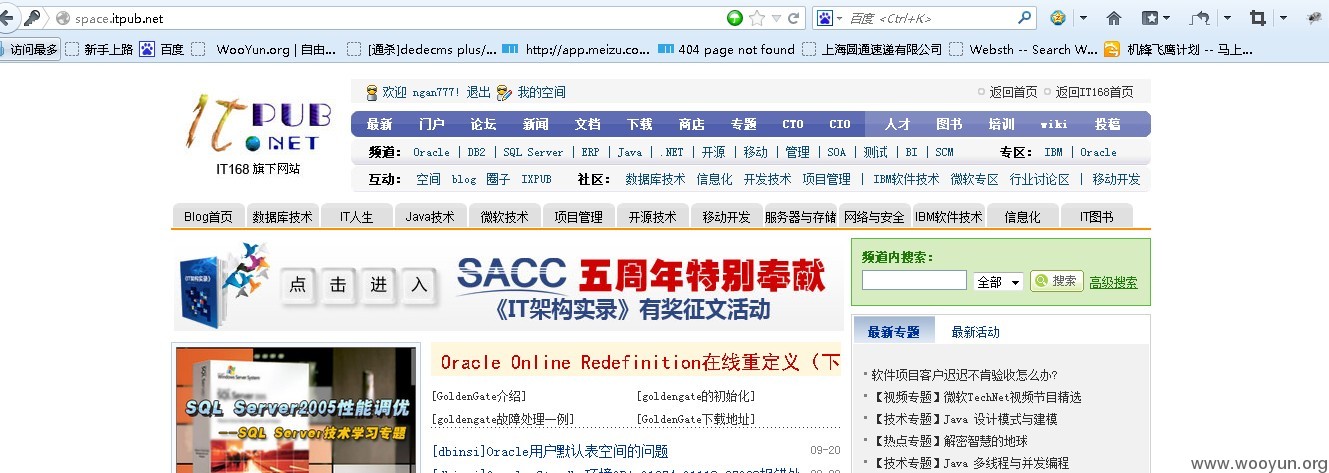Screen dimensions: 1329x473
Task: Click the browser back arrow
Action: (6, 18)
